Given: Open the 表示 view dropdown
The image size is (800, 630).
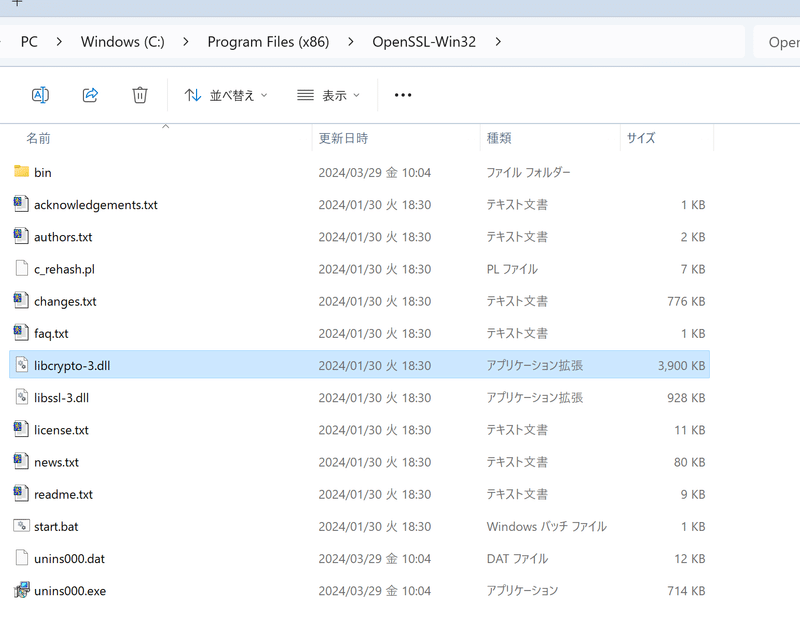Looking at the screenshot, I should (x=329, y=95).
